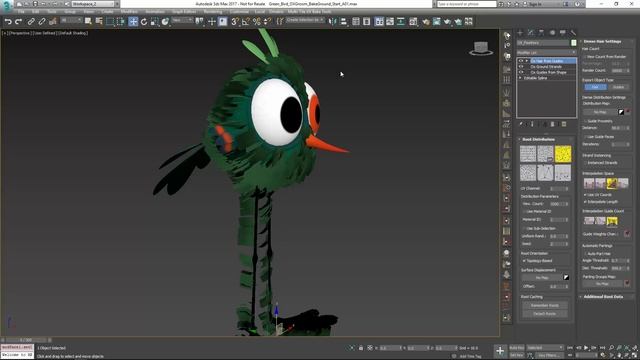Enable Use Sub-Selection checkbox
This screenshot has width=640, height=360.
pyautogui.click(x=524, y=228)
